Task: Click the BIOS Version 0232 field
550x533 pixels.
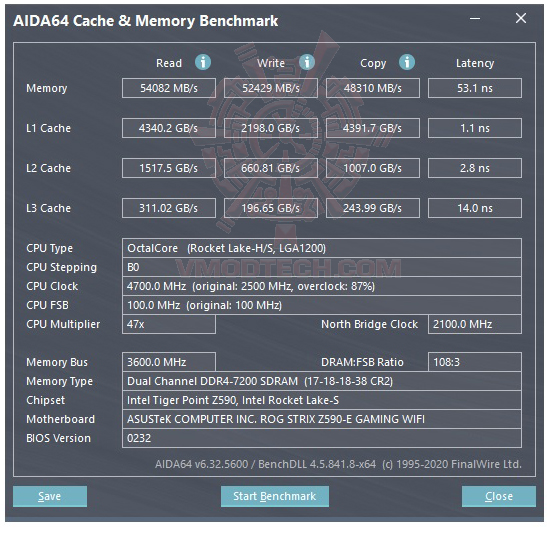Action: click(322, 438)
